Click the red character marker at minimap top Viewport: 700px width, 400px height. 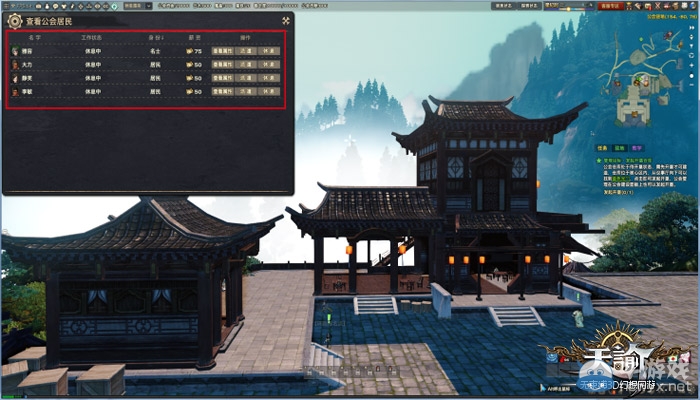[x=668, y=35]
